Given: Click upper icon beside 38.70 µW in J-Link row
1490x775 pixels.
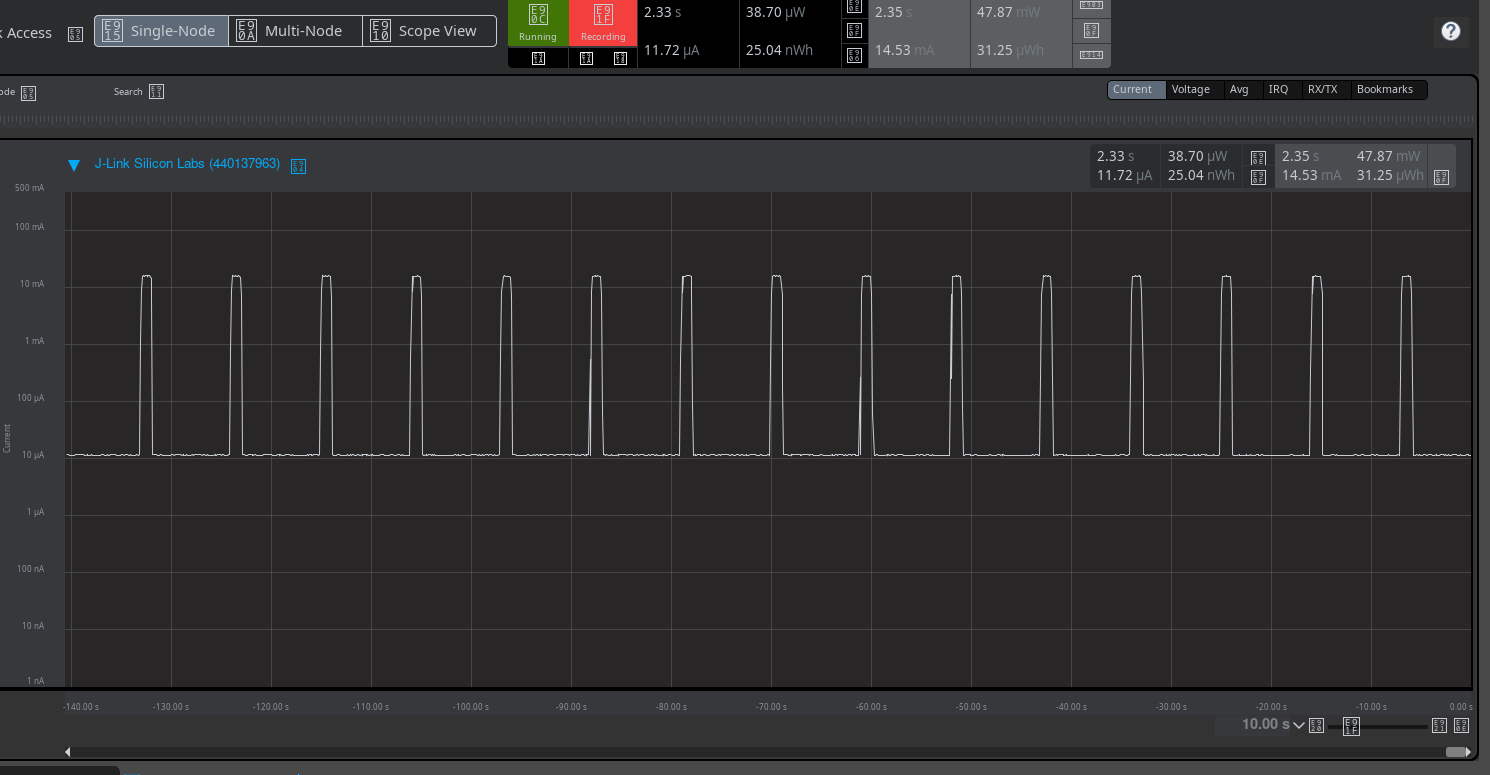Looking at the screenshot, I should tap(1258, 158).
